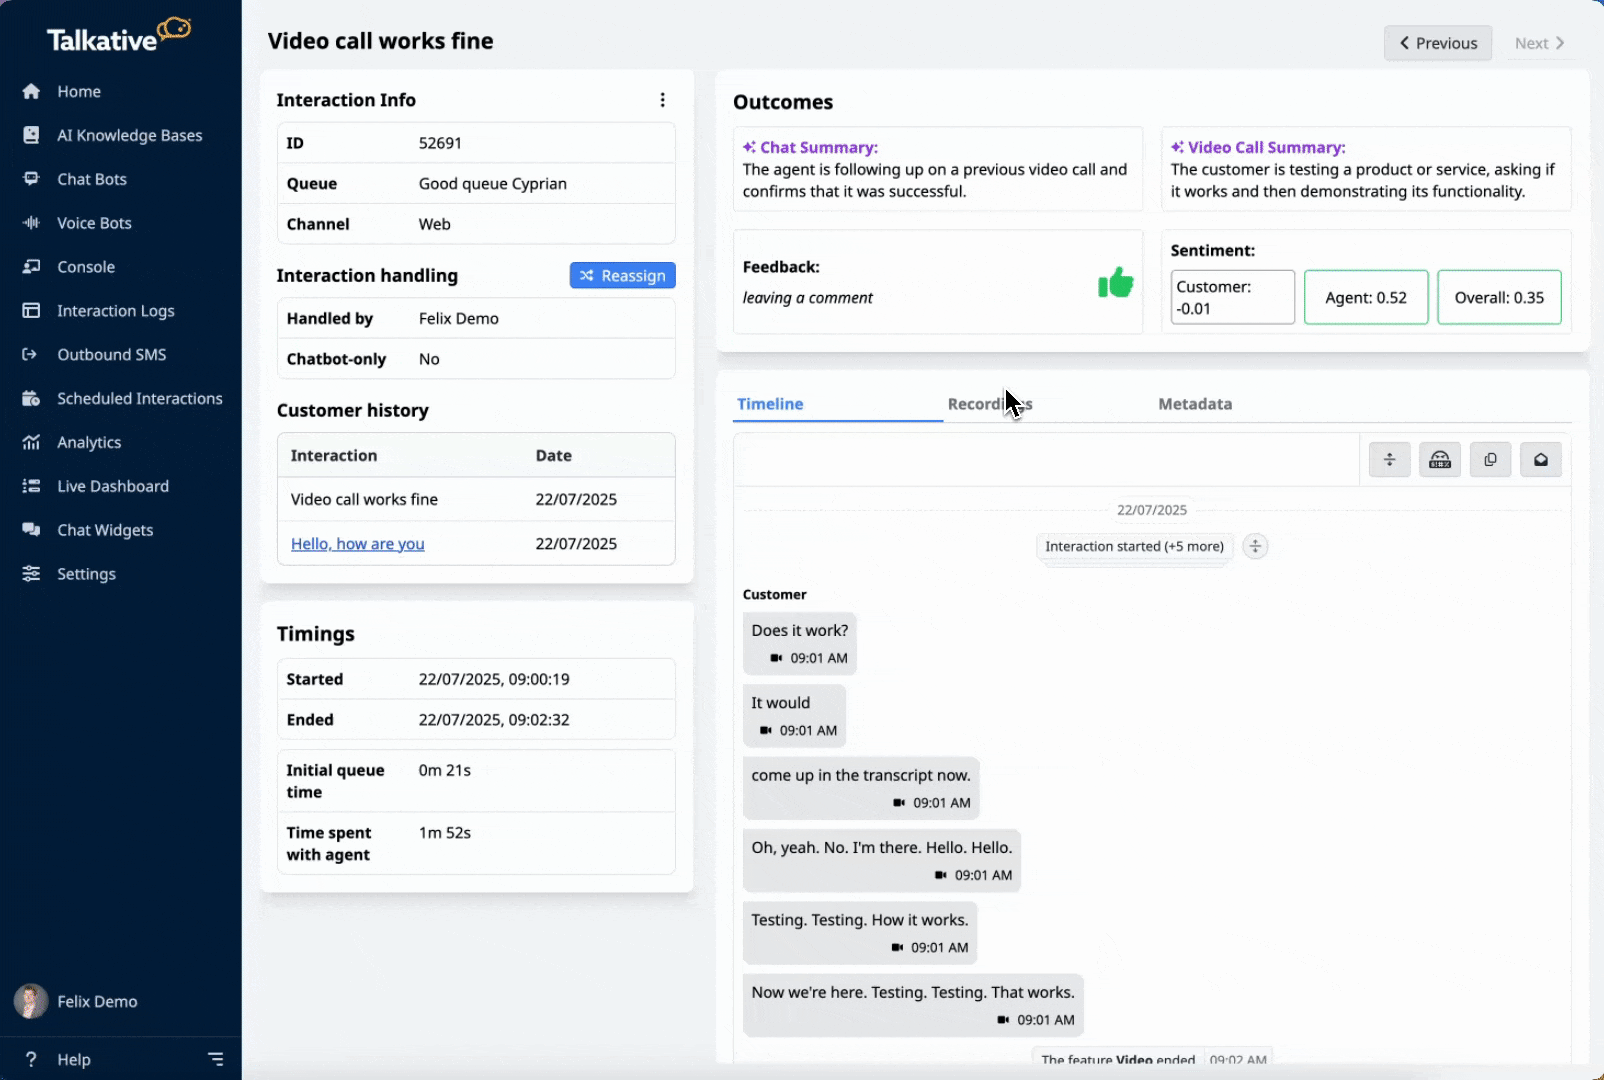This screenshot has height=1080, width=1604.
Task: Click the profanity filter icon in timeline toolbar
Action: tap(1440, 460)
